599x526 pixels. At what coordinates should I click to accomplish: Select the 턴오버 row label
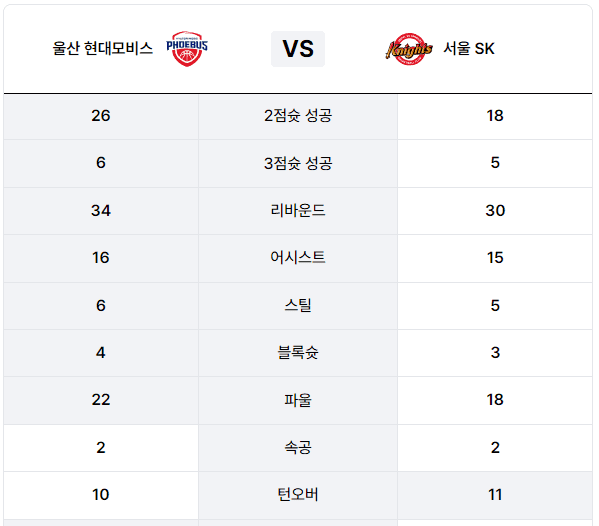pyautogui.click(x=298, y=495)
